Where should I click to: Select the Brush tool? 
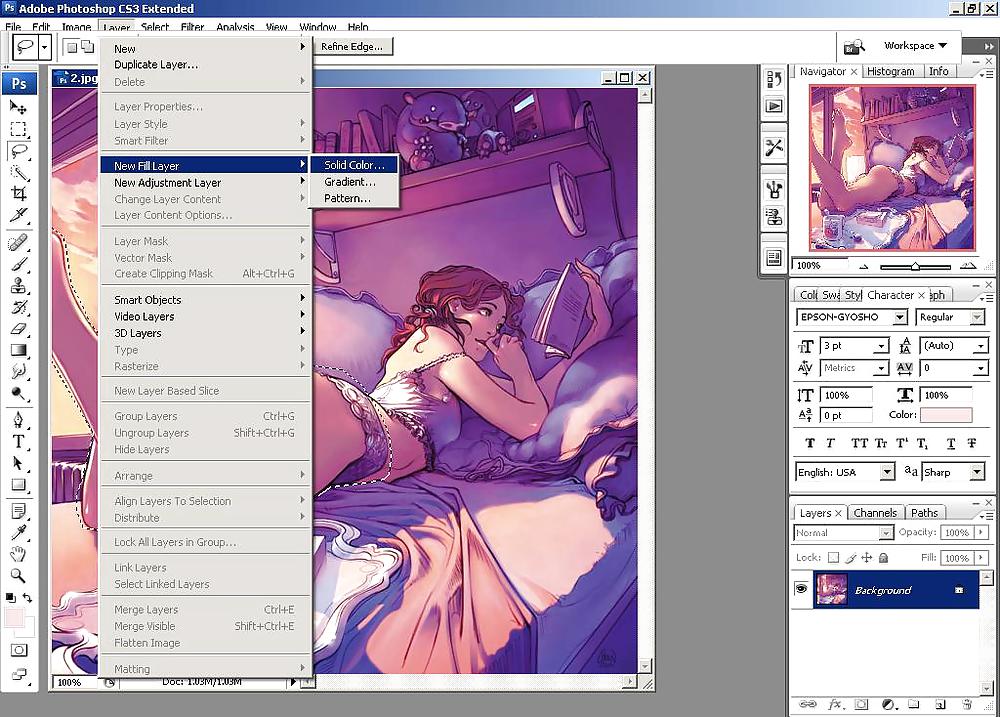pos(18,264)
